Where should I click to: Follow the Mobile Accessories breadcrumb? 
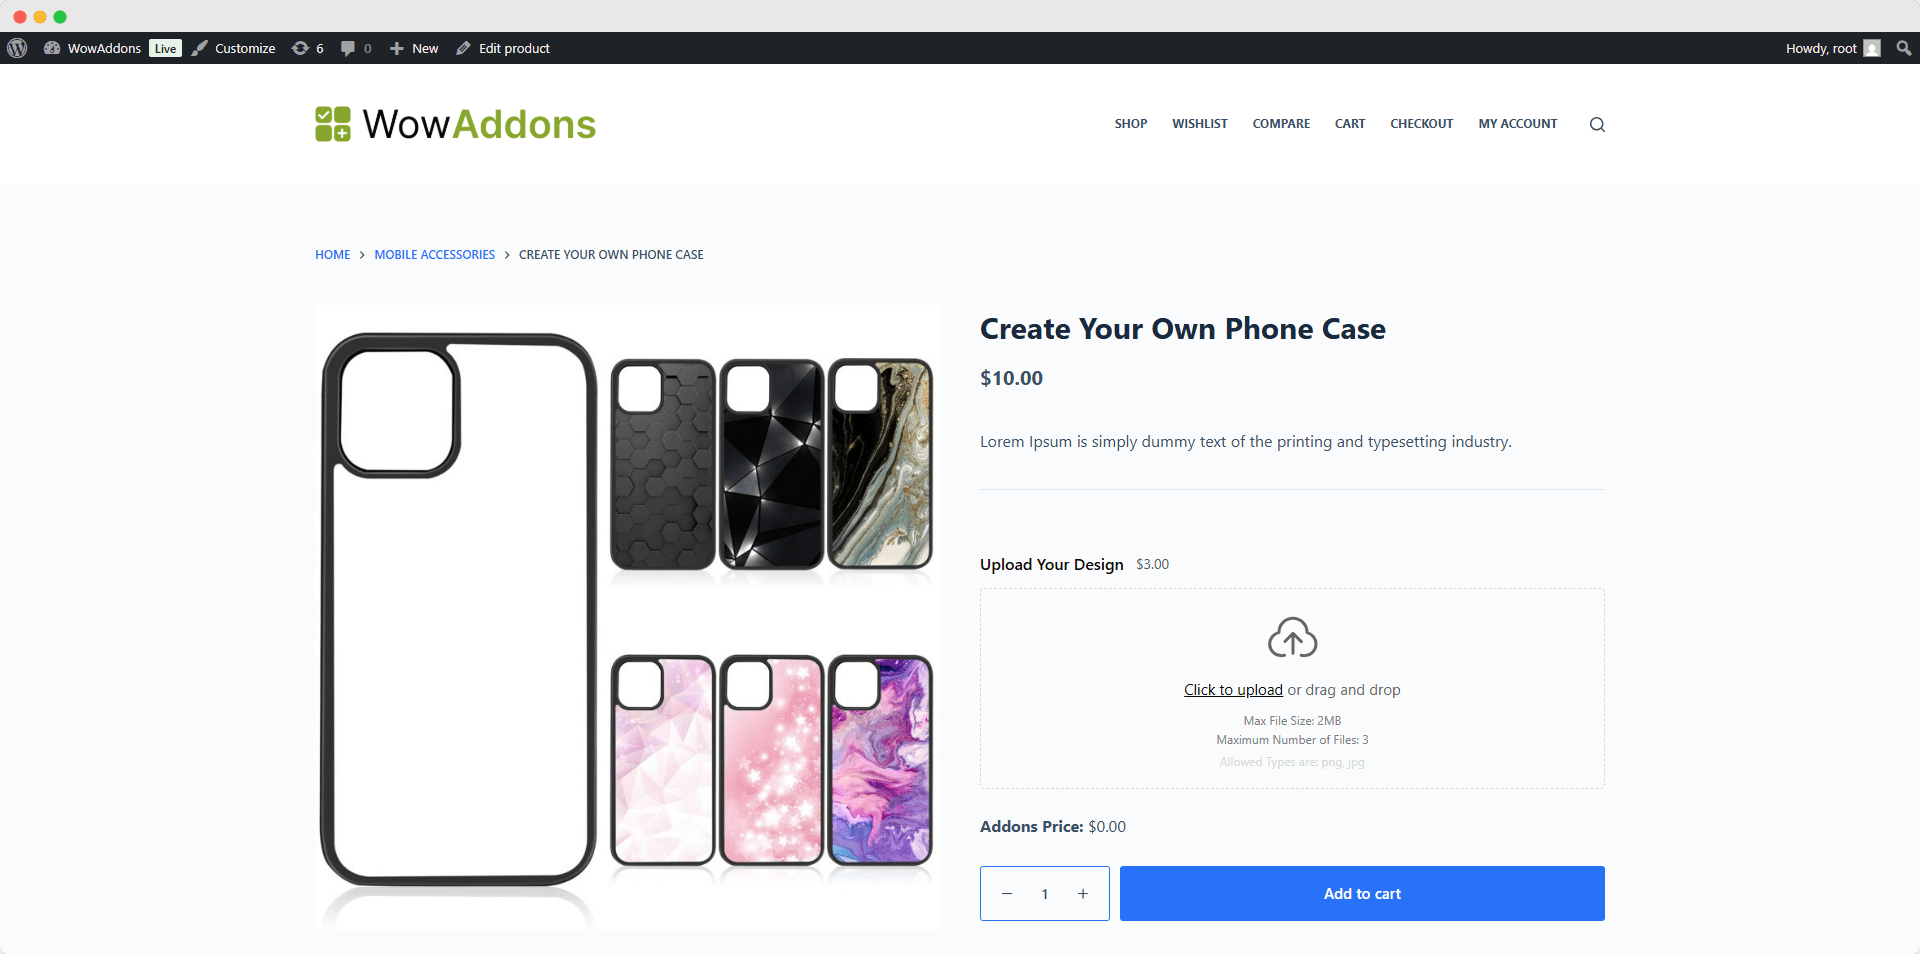pyautogui.click(x=434, y=255)
